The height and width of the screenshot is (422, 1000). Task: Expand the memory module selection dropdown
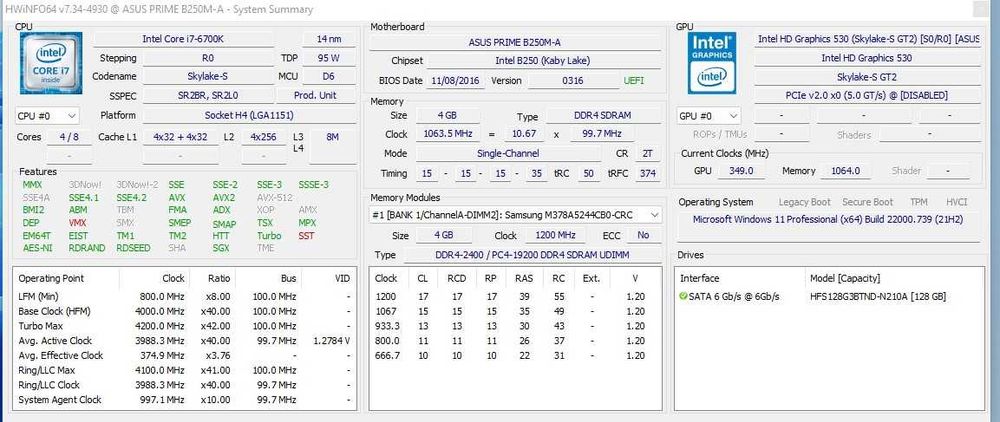click(x=515, y=215)
